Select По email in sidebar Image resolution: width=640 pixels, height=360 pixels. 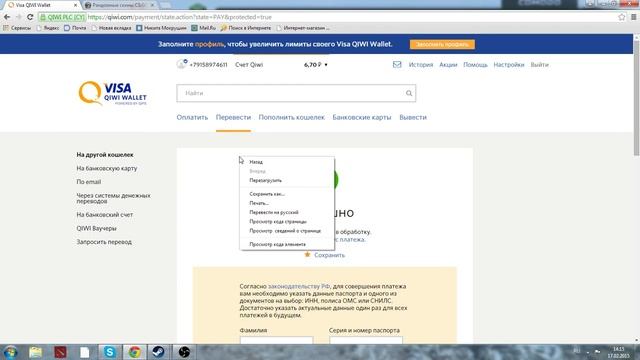pyautogui.click(x=89, y=182)
